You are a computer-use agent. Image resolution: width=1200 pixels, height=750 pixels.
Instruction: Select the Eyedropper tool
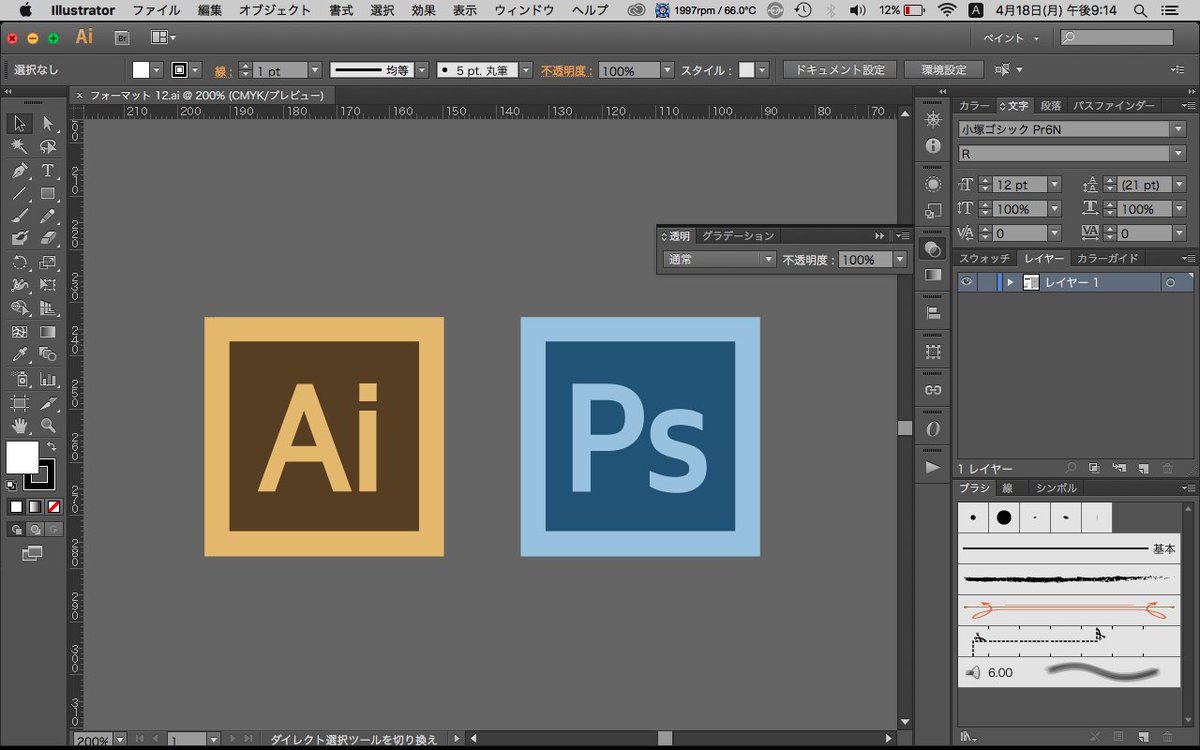[x=19, y=354]
